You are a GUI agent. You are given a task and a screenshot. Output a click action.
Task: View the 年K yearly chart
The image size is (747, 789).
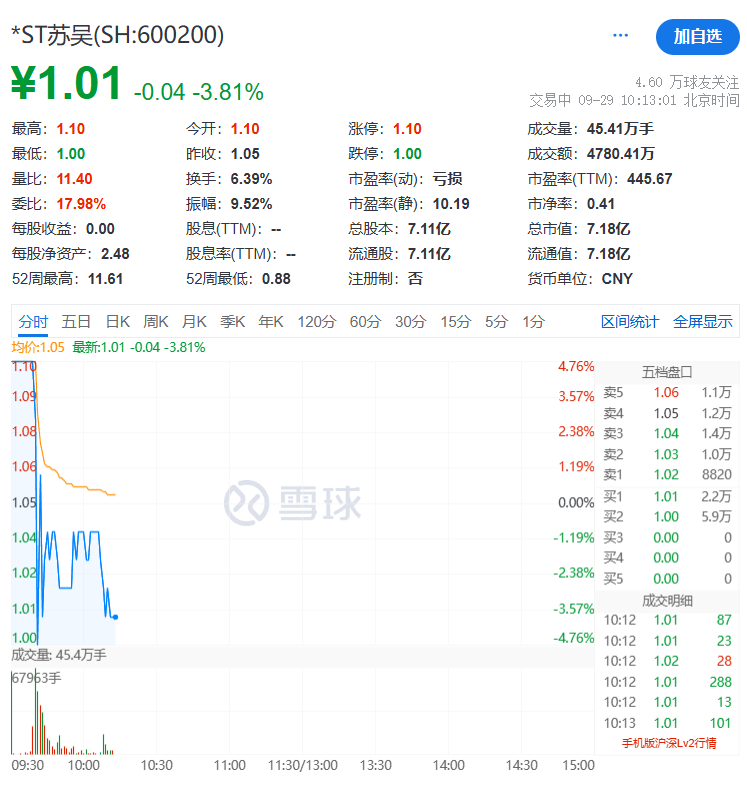click(271, 321)
